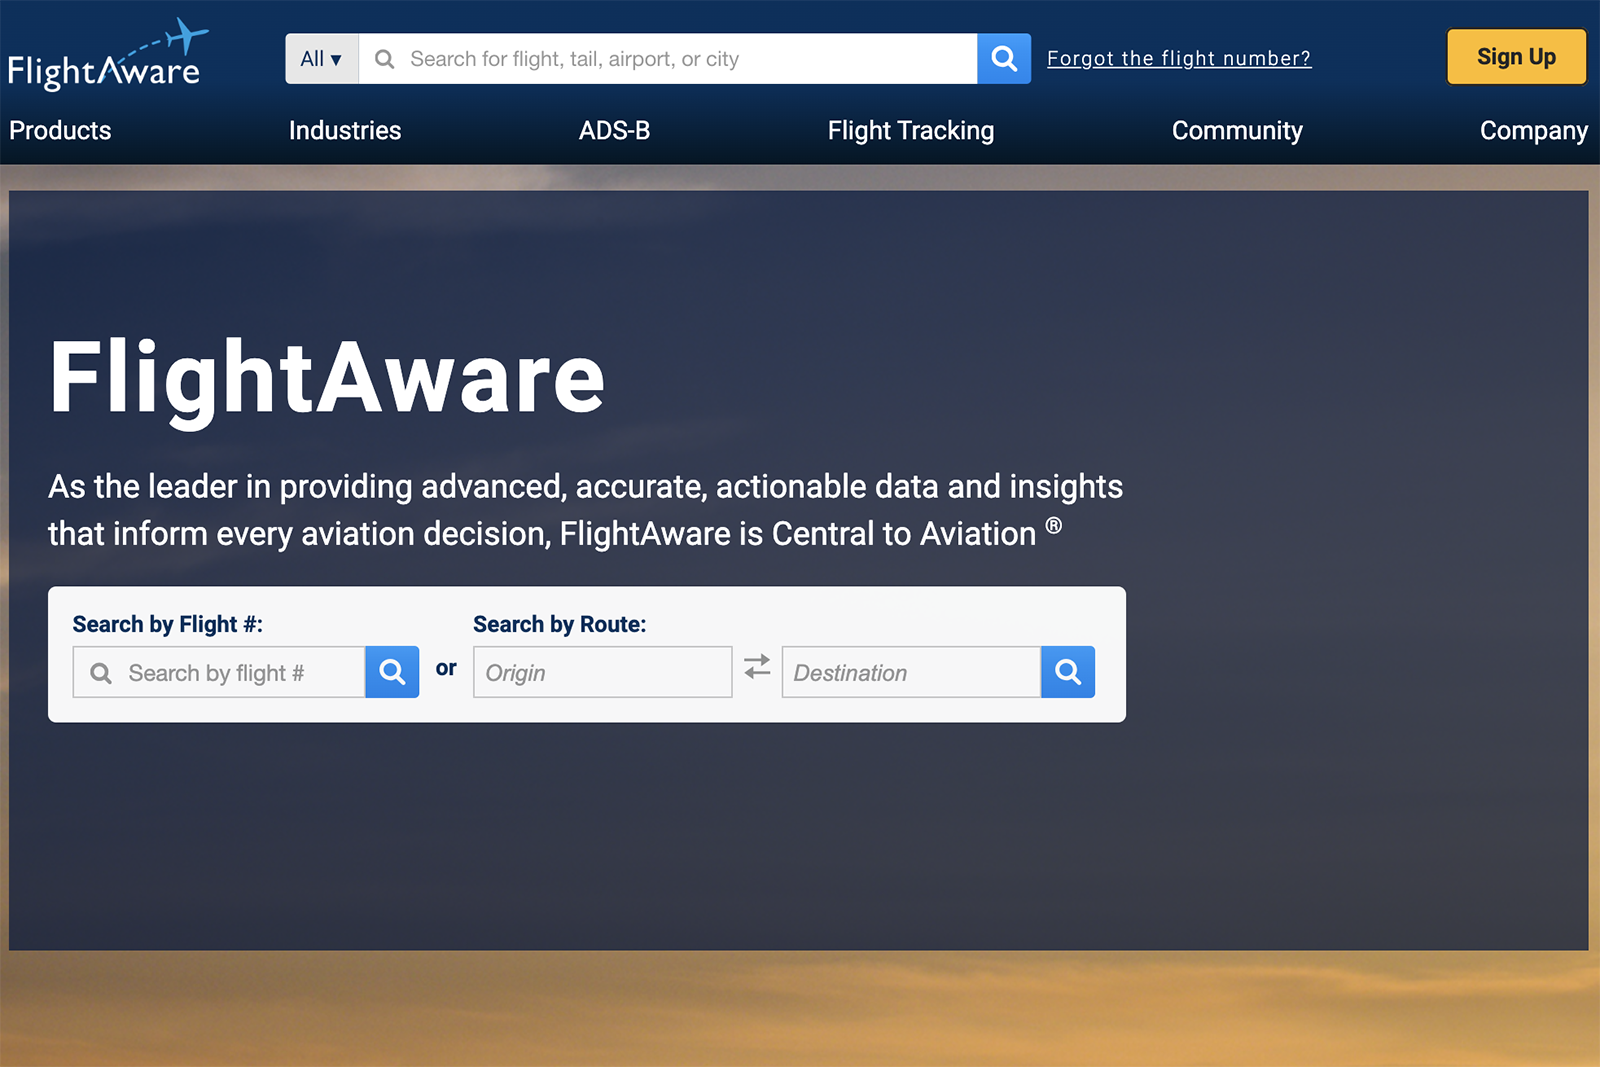
Task: Click inside the Origin input field
Action: pos(600,672)
